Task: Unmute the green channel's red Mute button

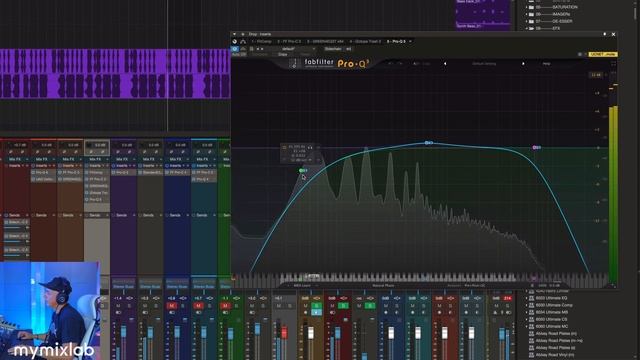Action: [225, 306]
